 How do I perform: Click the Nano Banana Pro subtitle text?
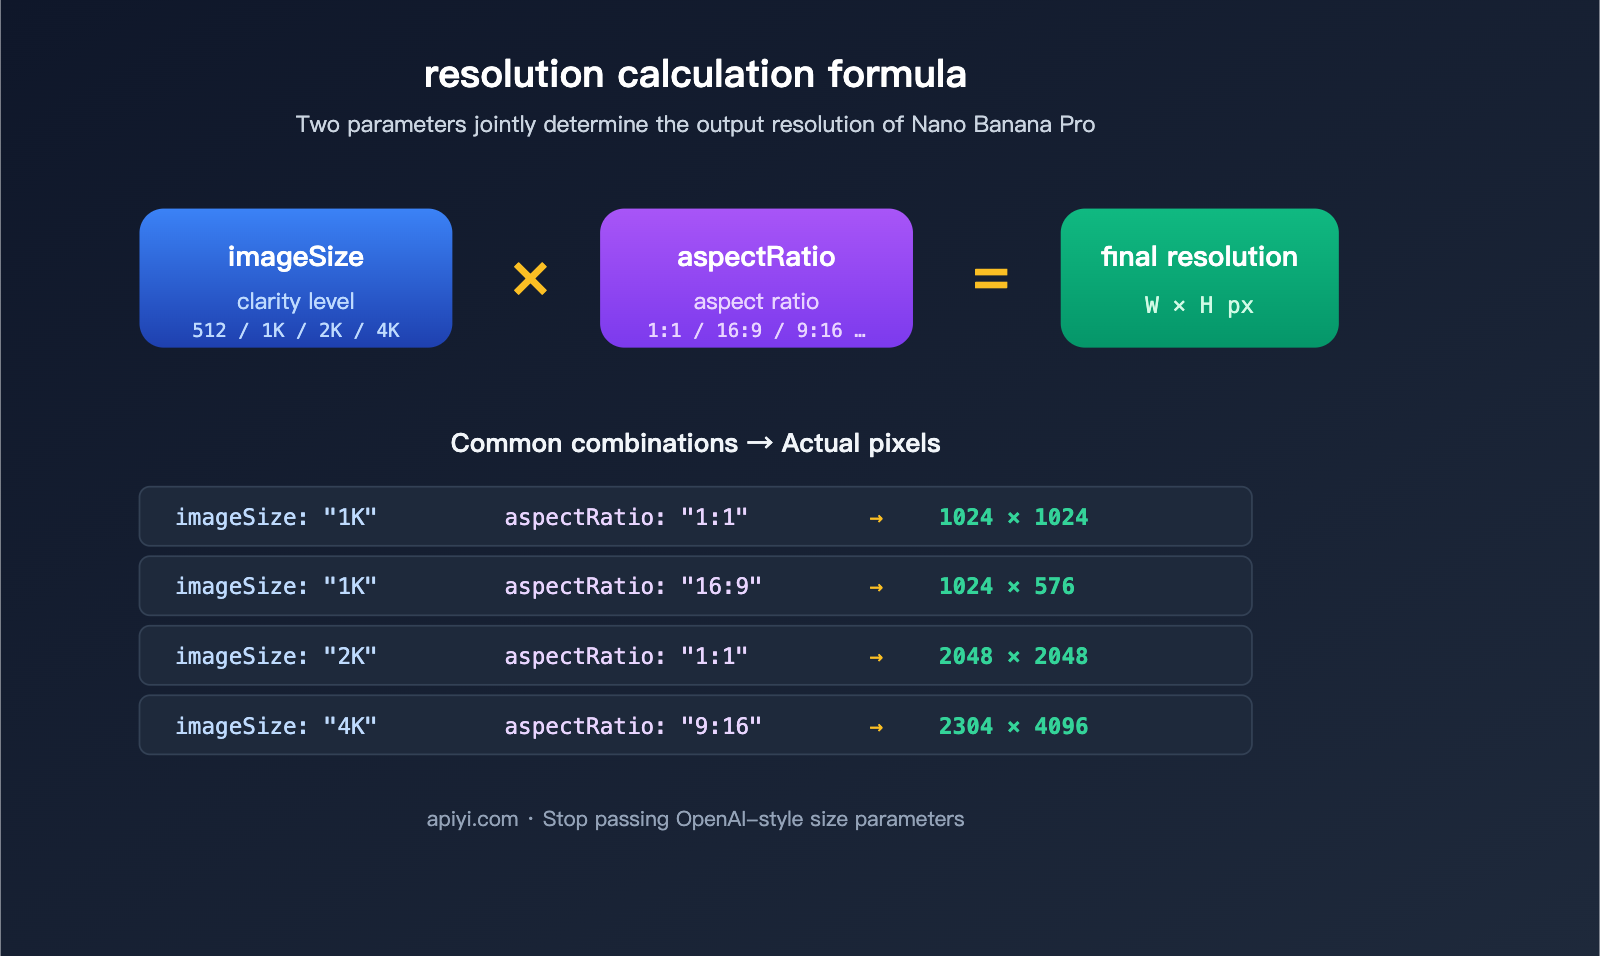(x=695, y=124)
